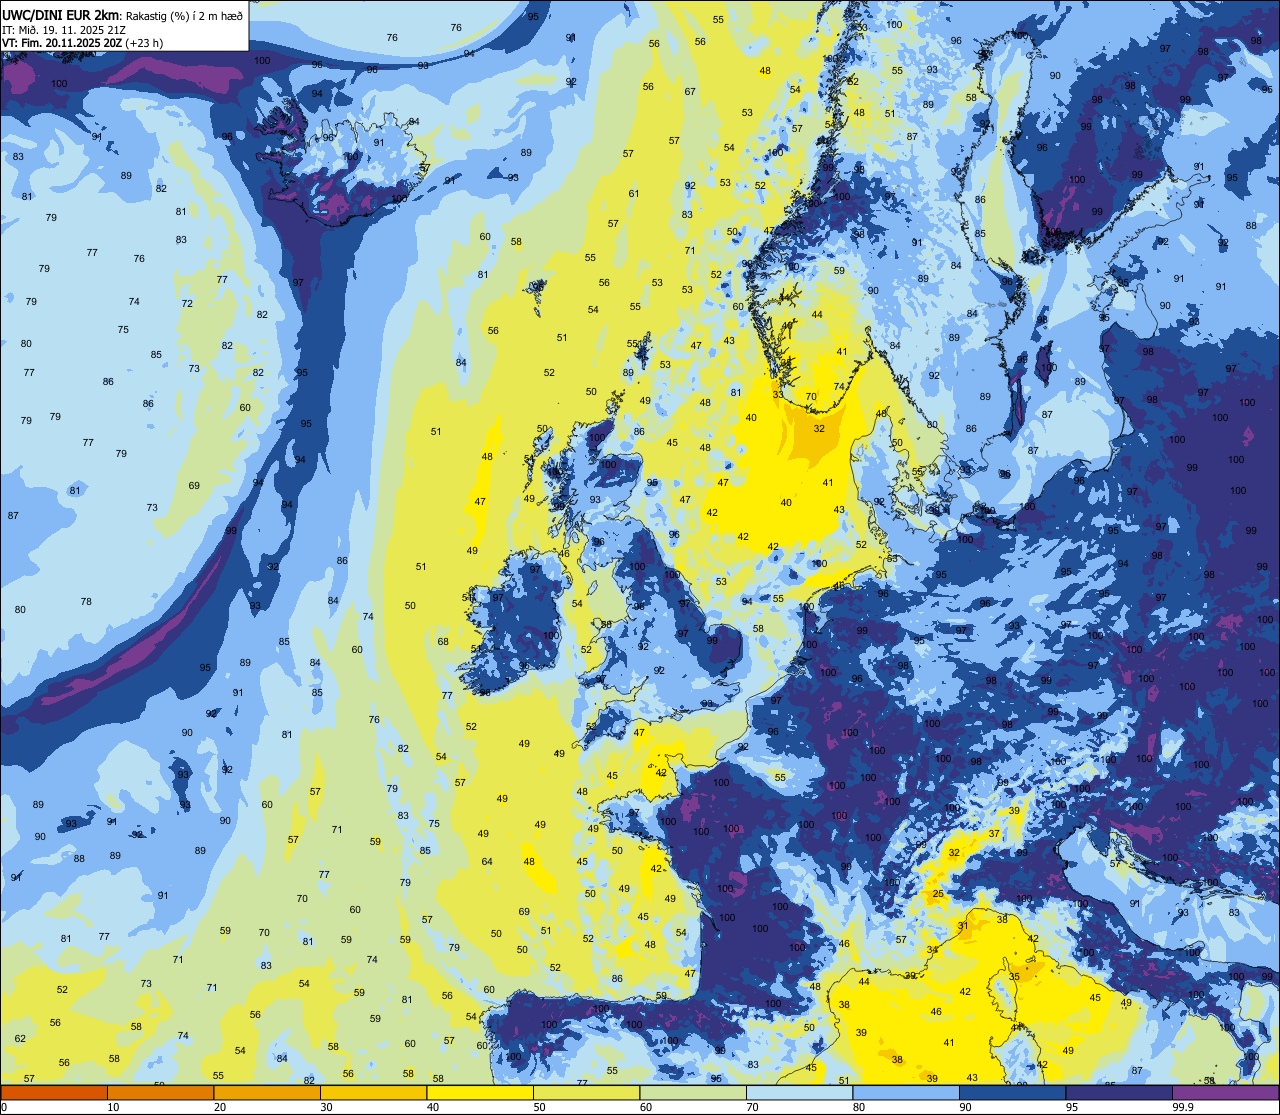Pick the 20–30 legend color segment
Screen dimensions: 1280x1115
[267, 1092]
